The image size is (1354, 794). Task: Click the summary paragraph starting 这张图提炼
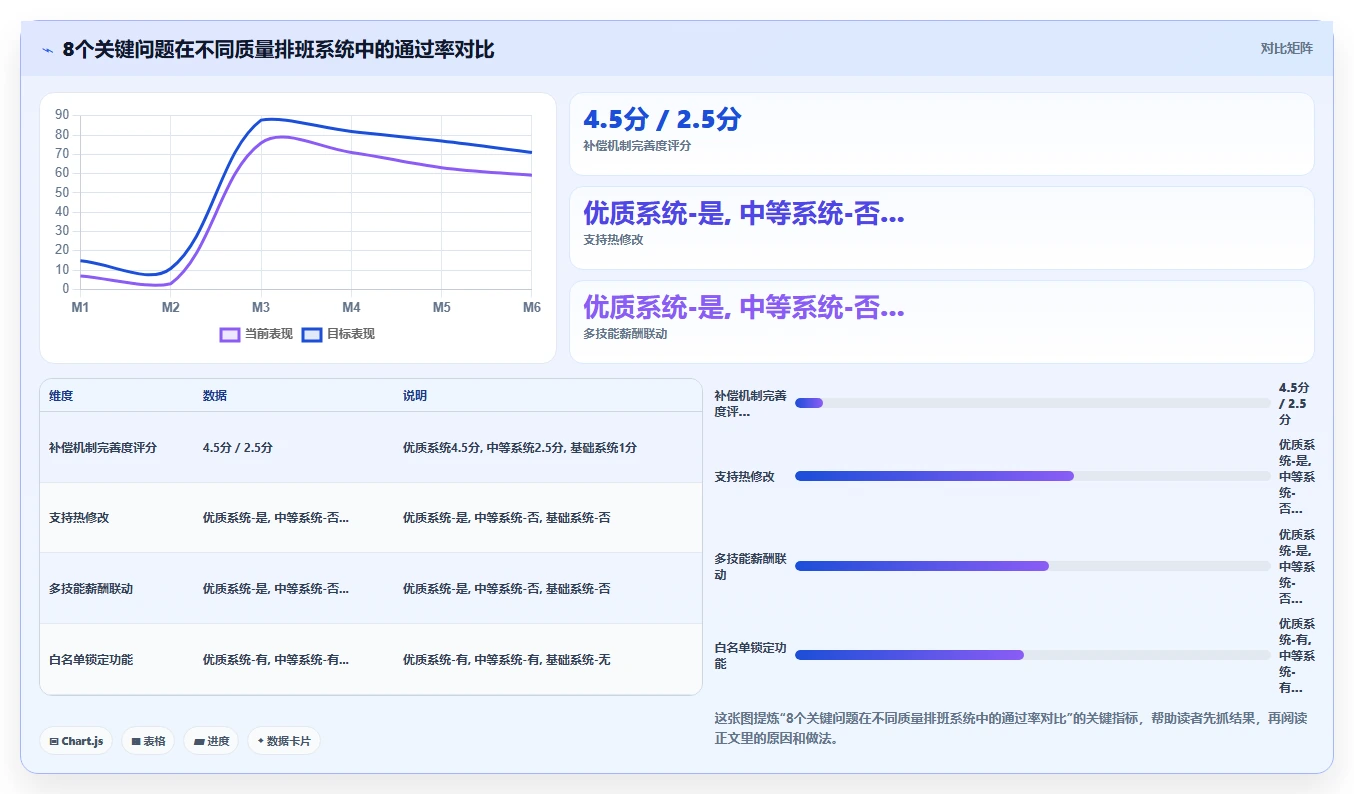[x=1011, y=728]
